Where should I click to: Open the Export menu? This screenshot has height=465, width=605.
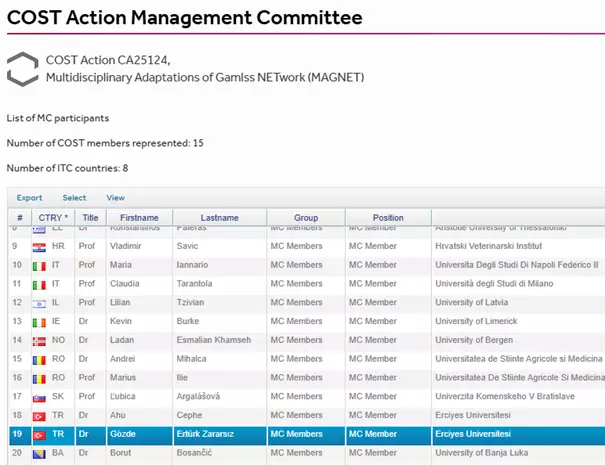[x=29, y=198]
